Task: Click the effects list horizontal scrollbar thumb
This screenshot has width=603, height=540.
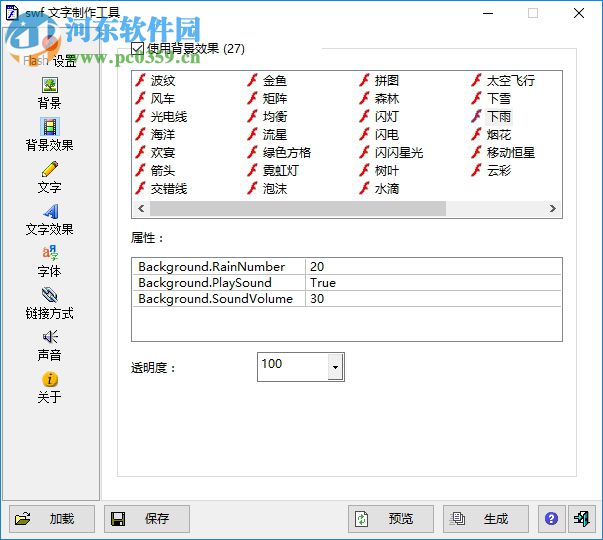Action: (x=298, y=208)
